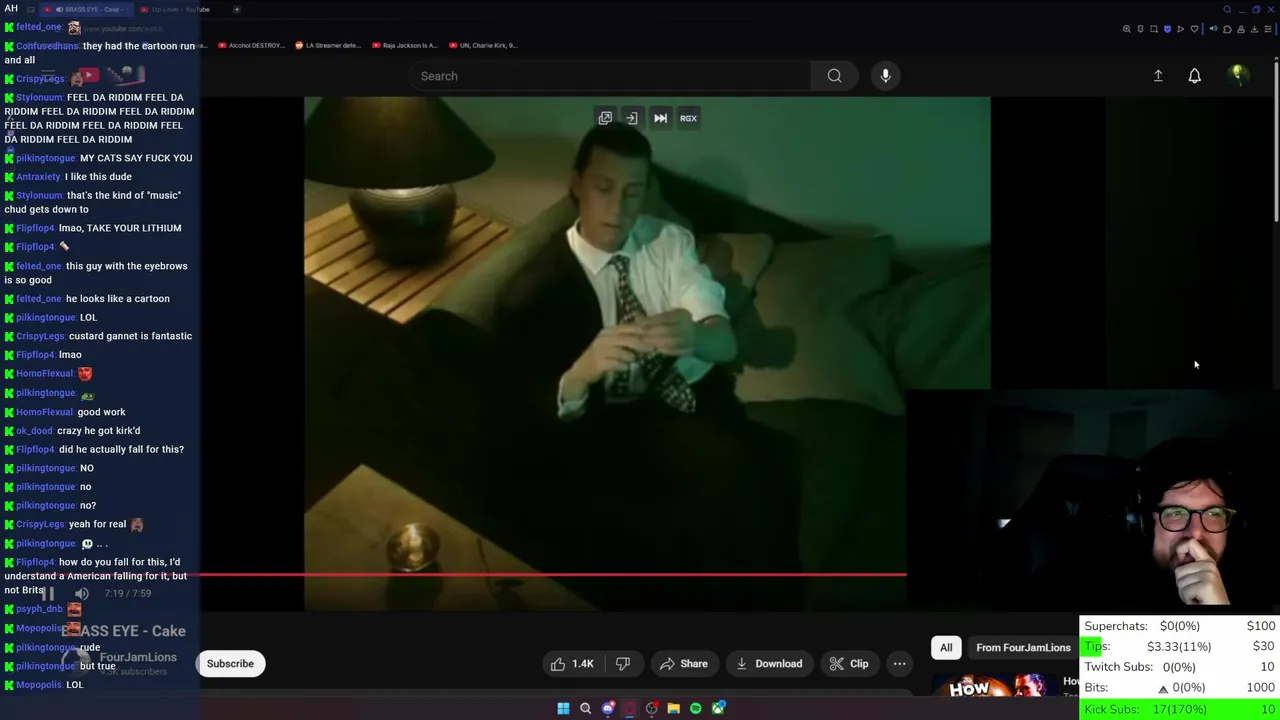The image size is (1280, 720).
Task: Open the more actions ellipsis menu
Action: click(899, 664)
